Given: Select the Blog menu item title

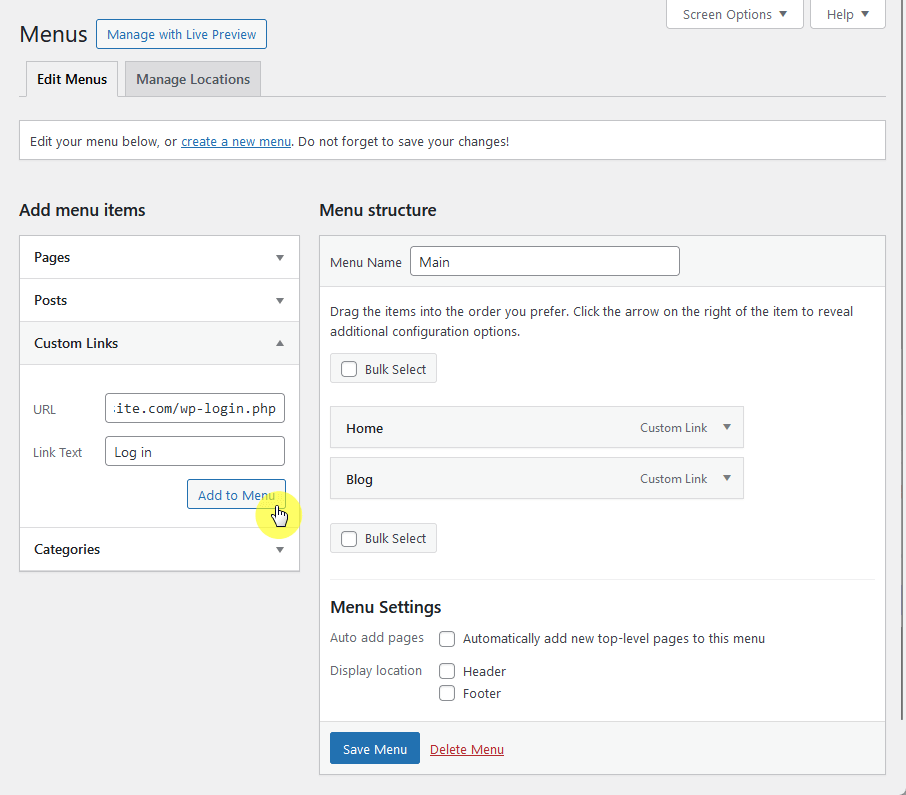Looking at the screenshot, I should click(x=359, y=480).
